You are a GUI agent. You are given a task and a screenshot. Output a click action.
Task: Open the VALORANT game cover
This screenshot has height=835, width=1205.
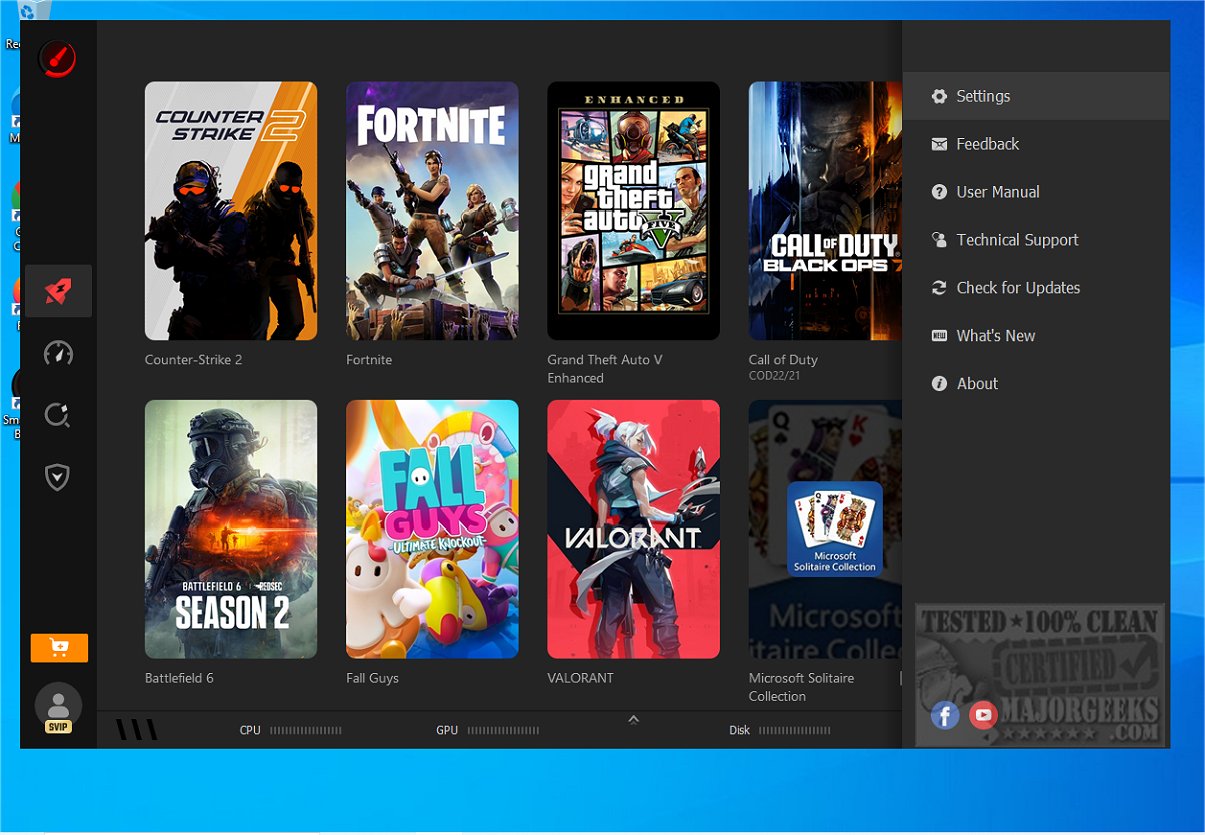click(x=633, y=529)
